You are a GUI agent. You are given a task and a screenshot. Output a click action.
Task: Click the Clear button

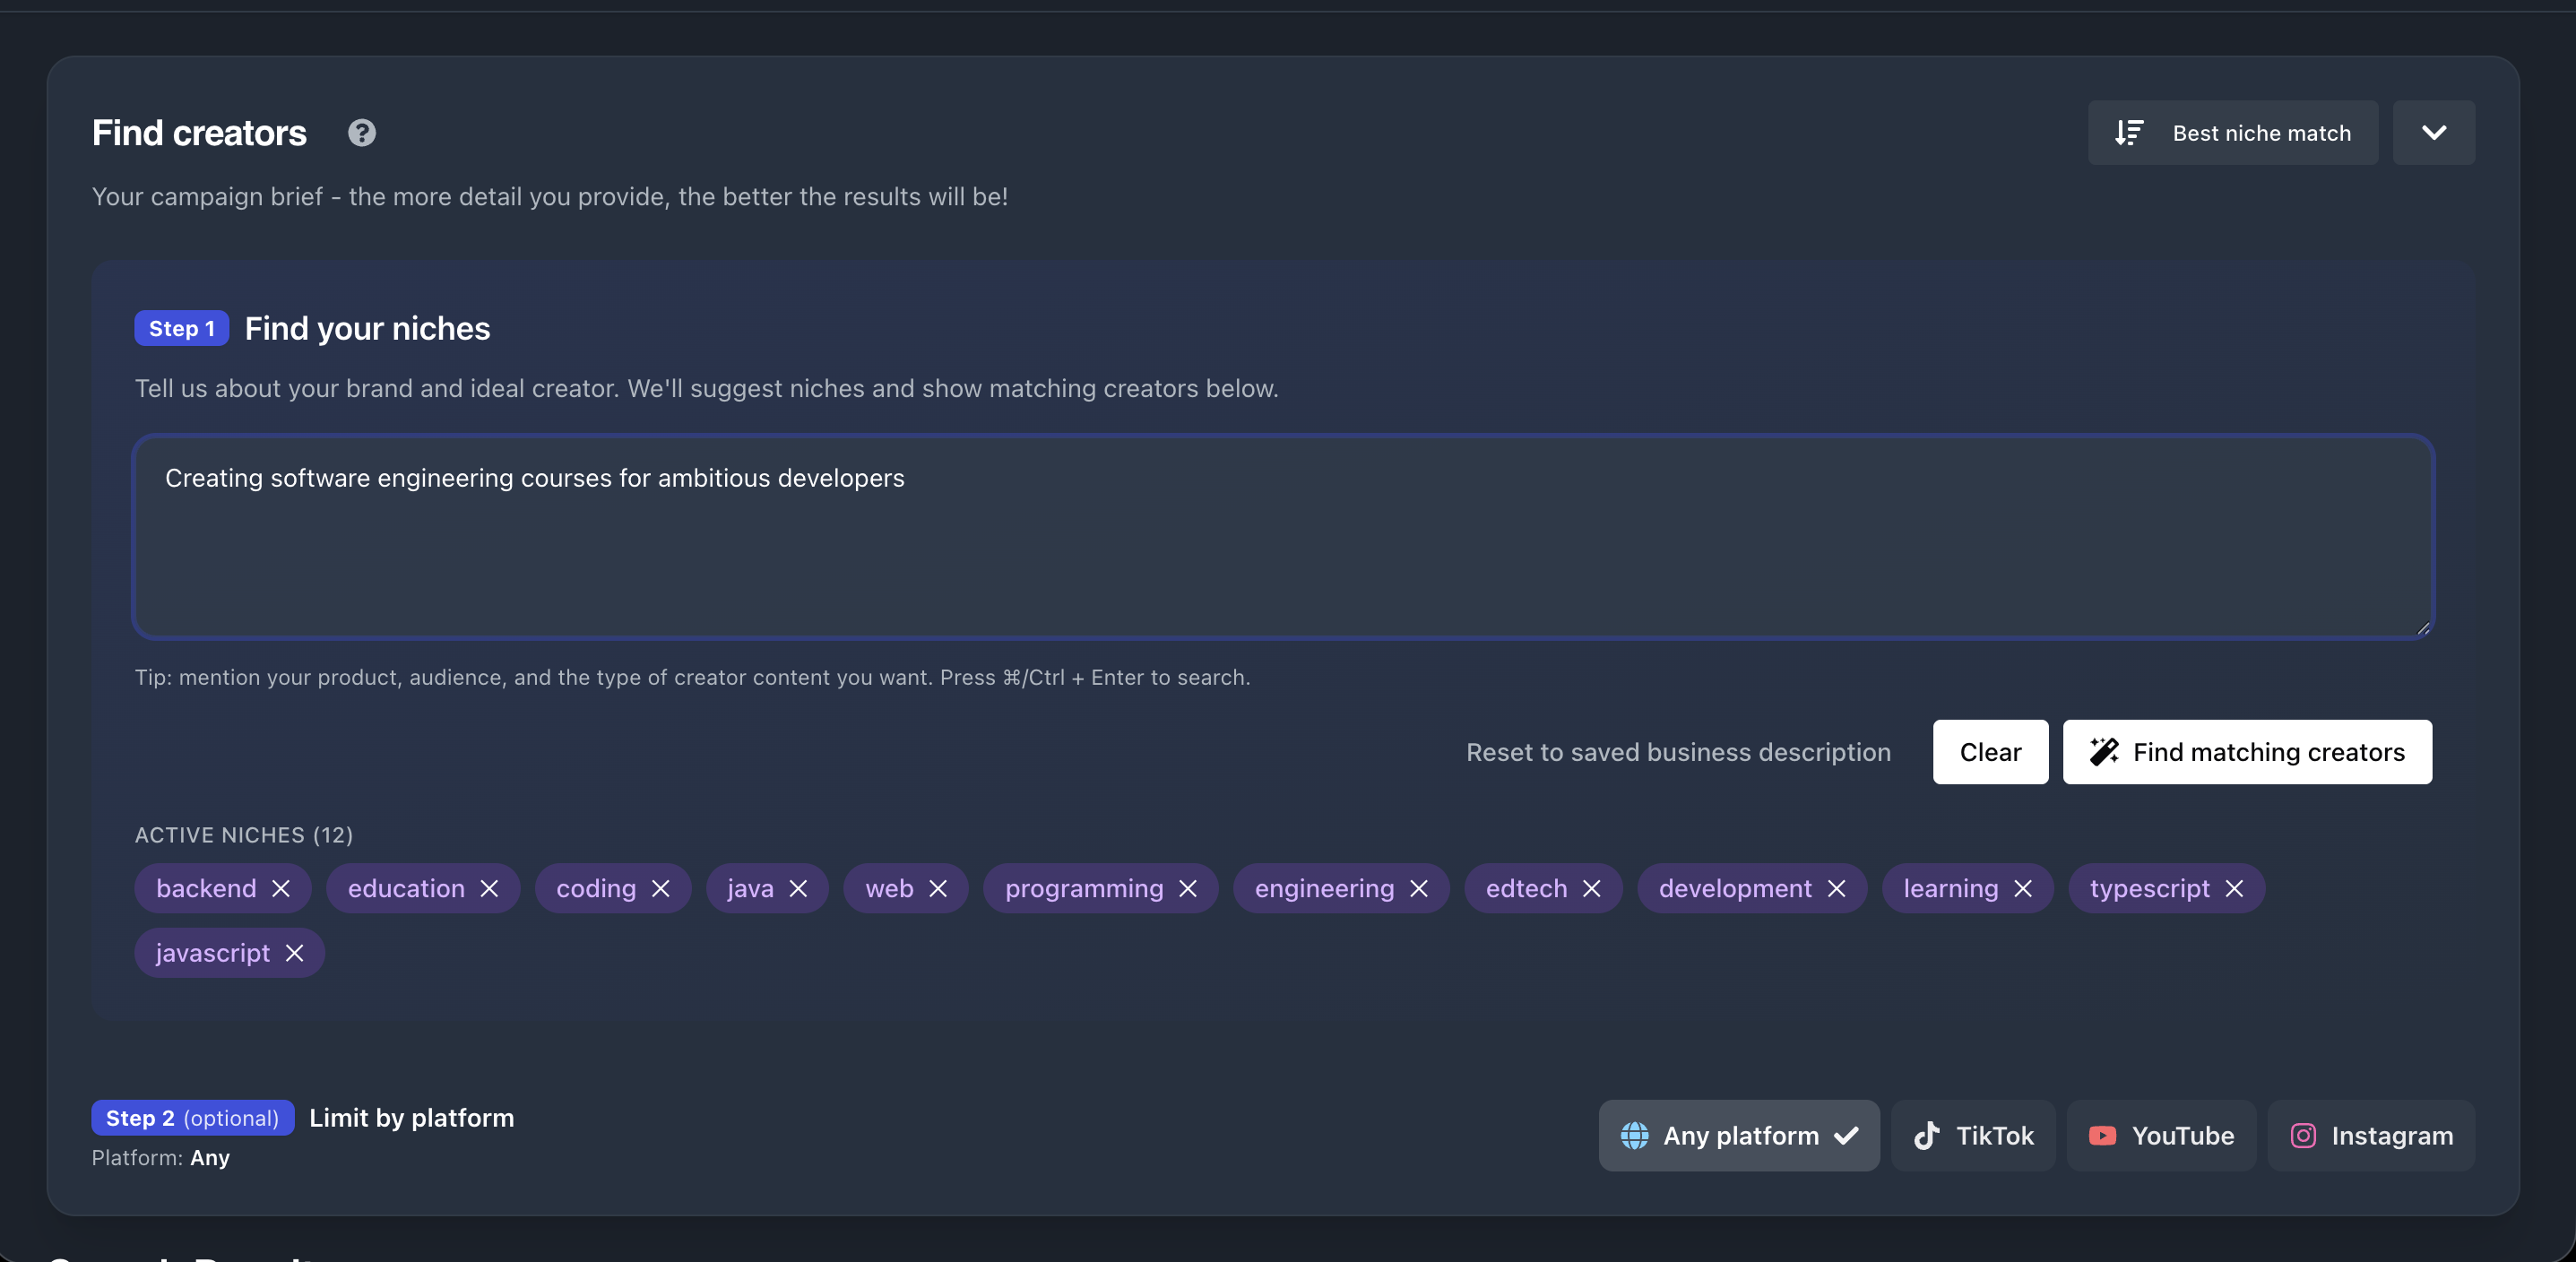tap(1990, 752)
